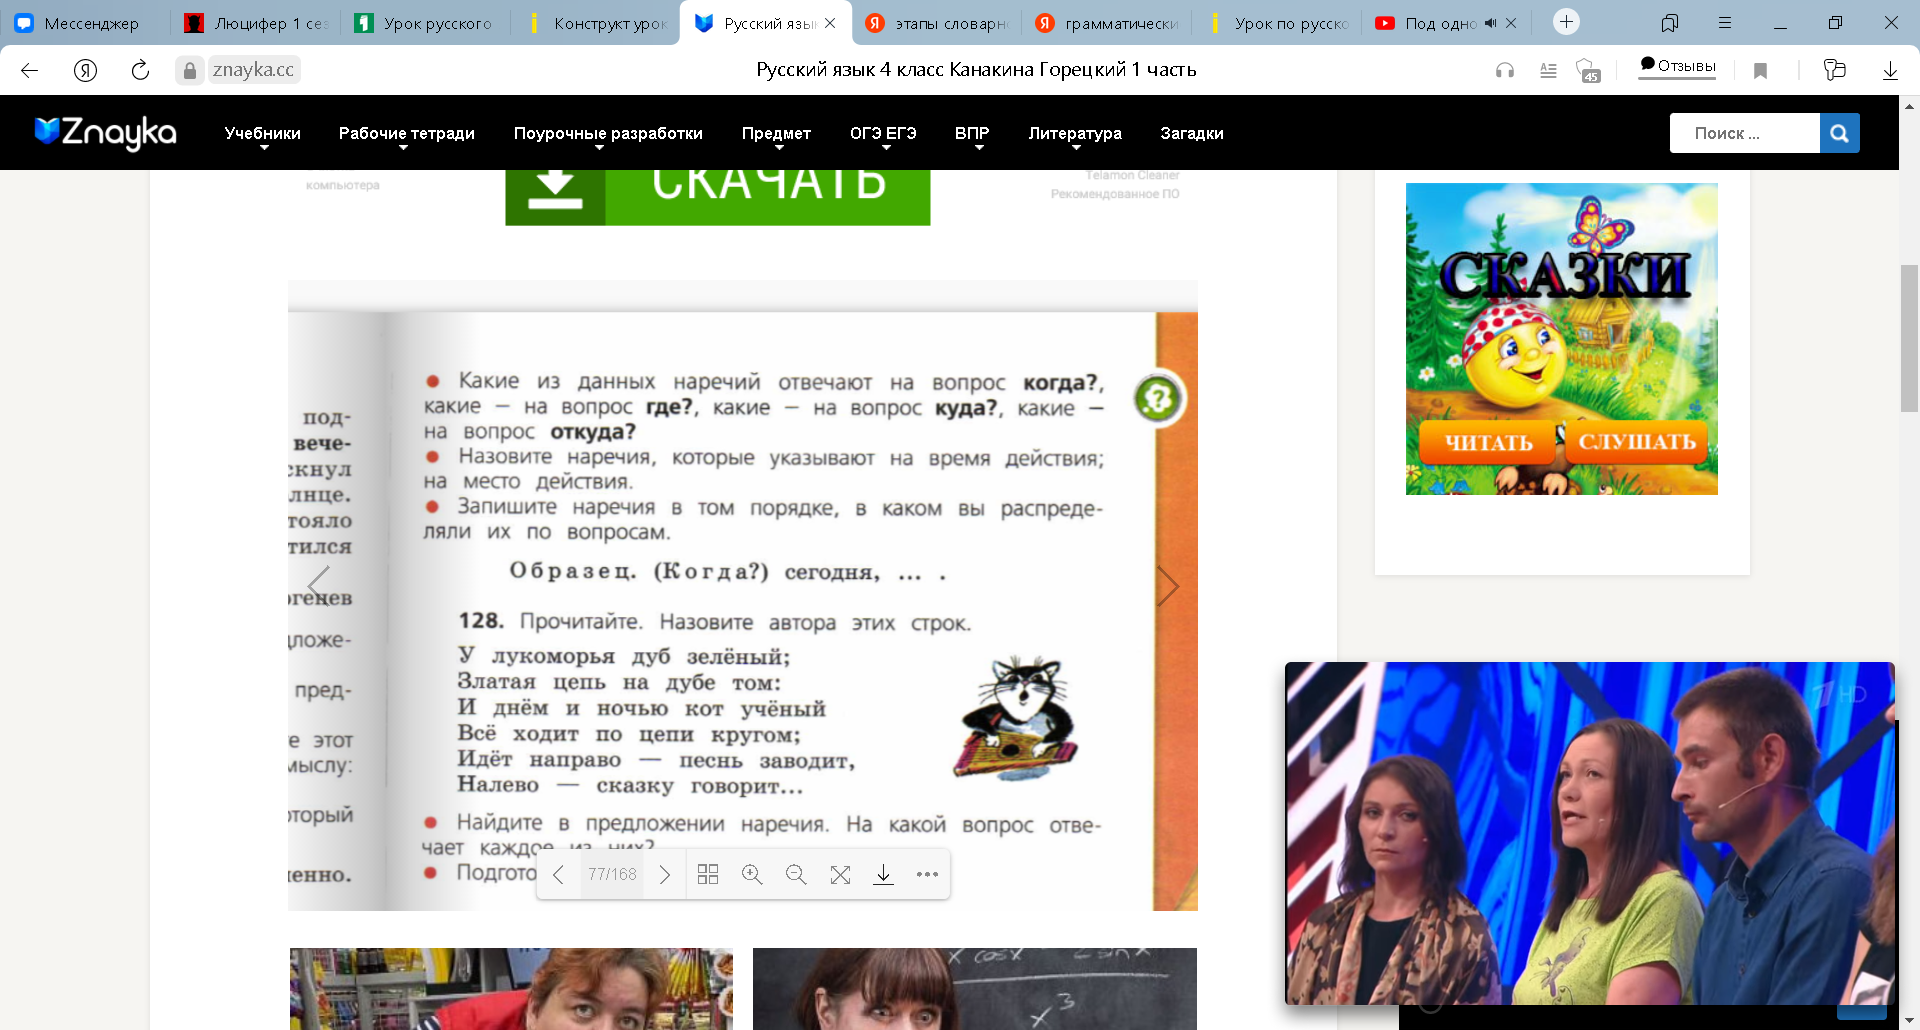This screenshot has height=1030, width=1920.
Task: Go to previous page in book viewer toolbar
Action: coord(558,875)
